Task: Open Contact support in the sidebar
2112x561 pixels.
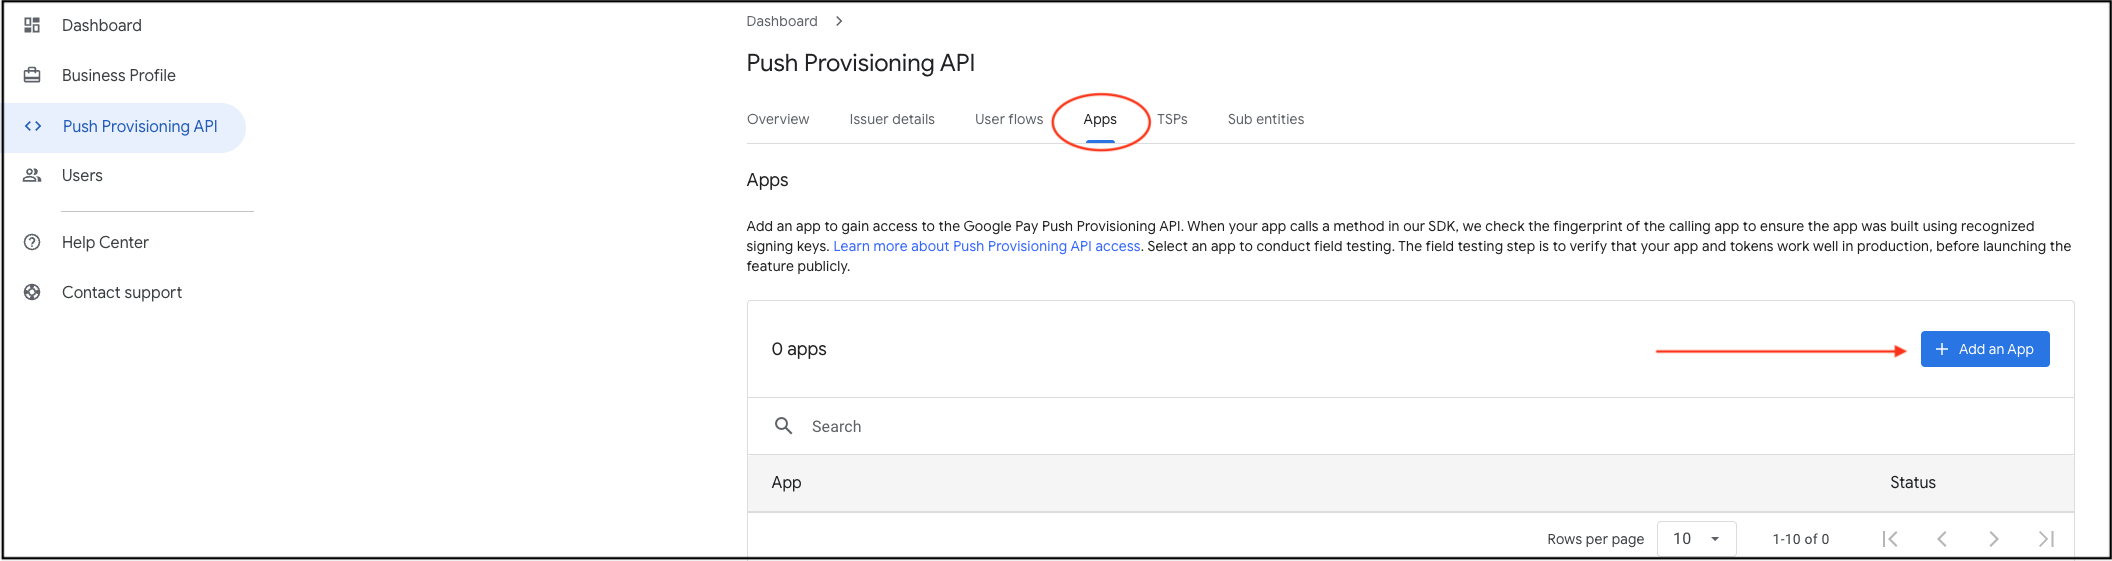Action: tap(122, 292)
